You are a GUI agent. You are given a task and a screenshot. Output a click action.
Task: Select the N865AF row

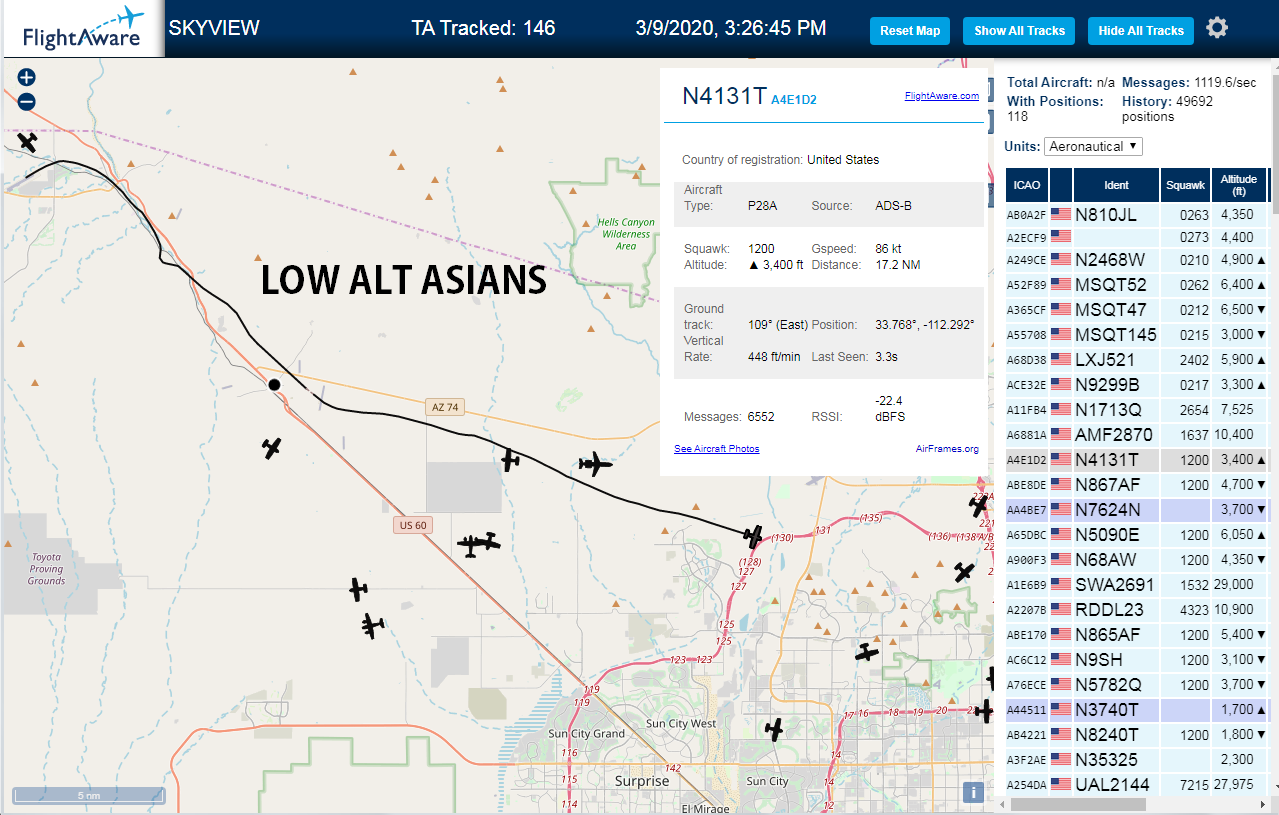(1137, 634)
